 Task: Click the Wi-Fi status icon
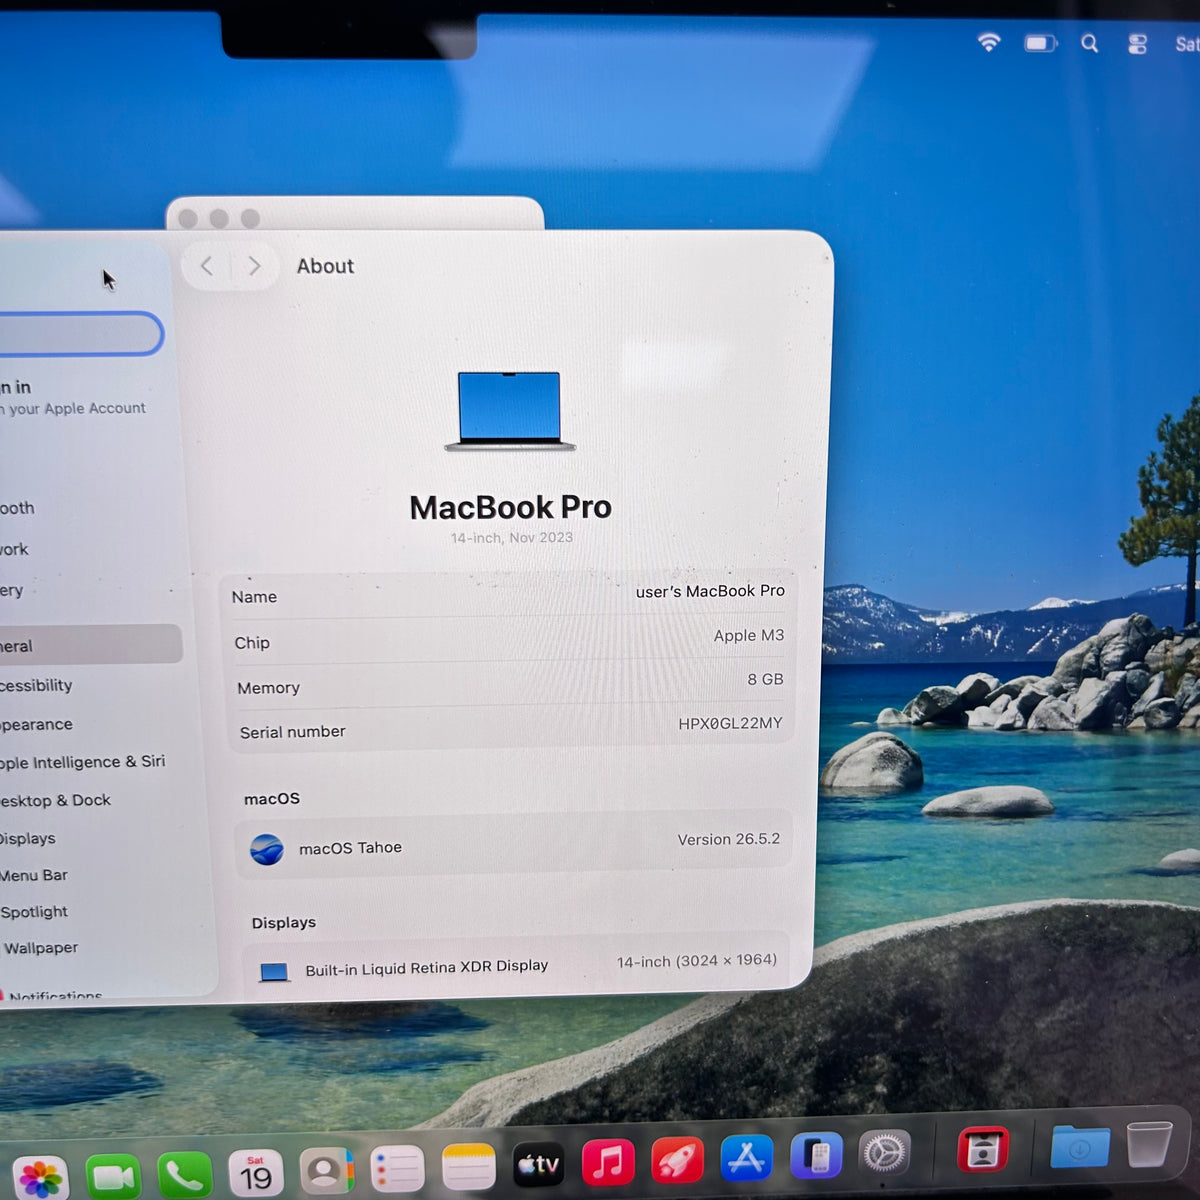(x=989, y=42)
